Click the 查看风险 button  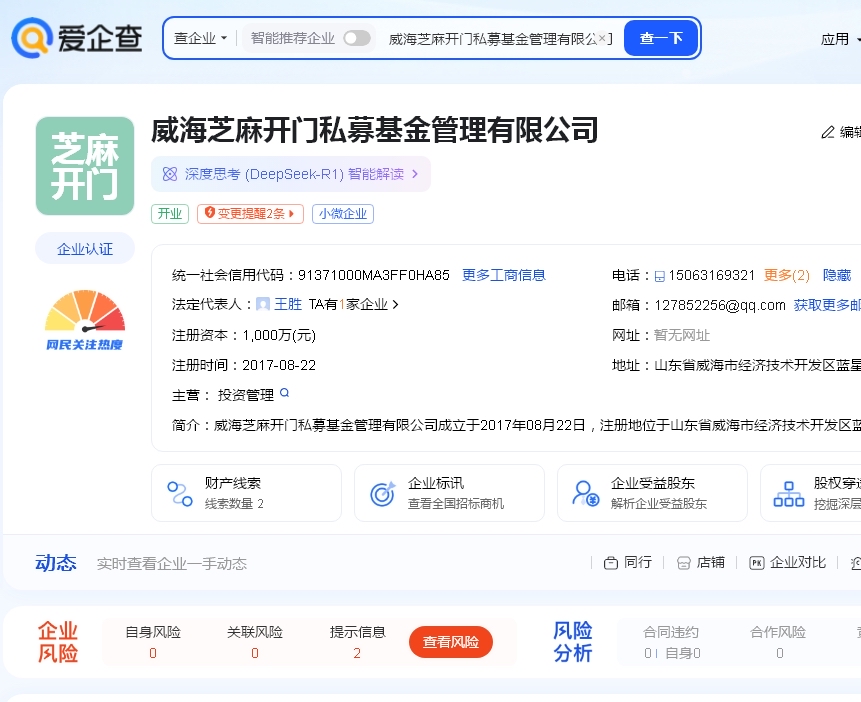pyautogui.click(x=451, y=642)
